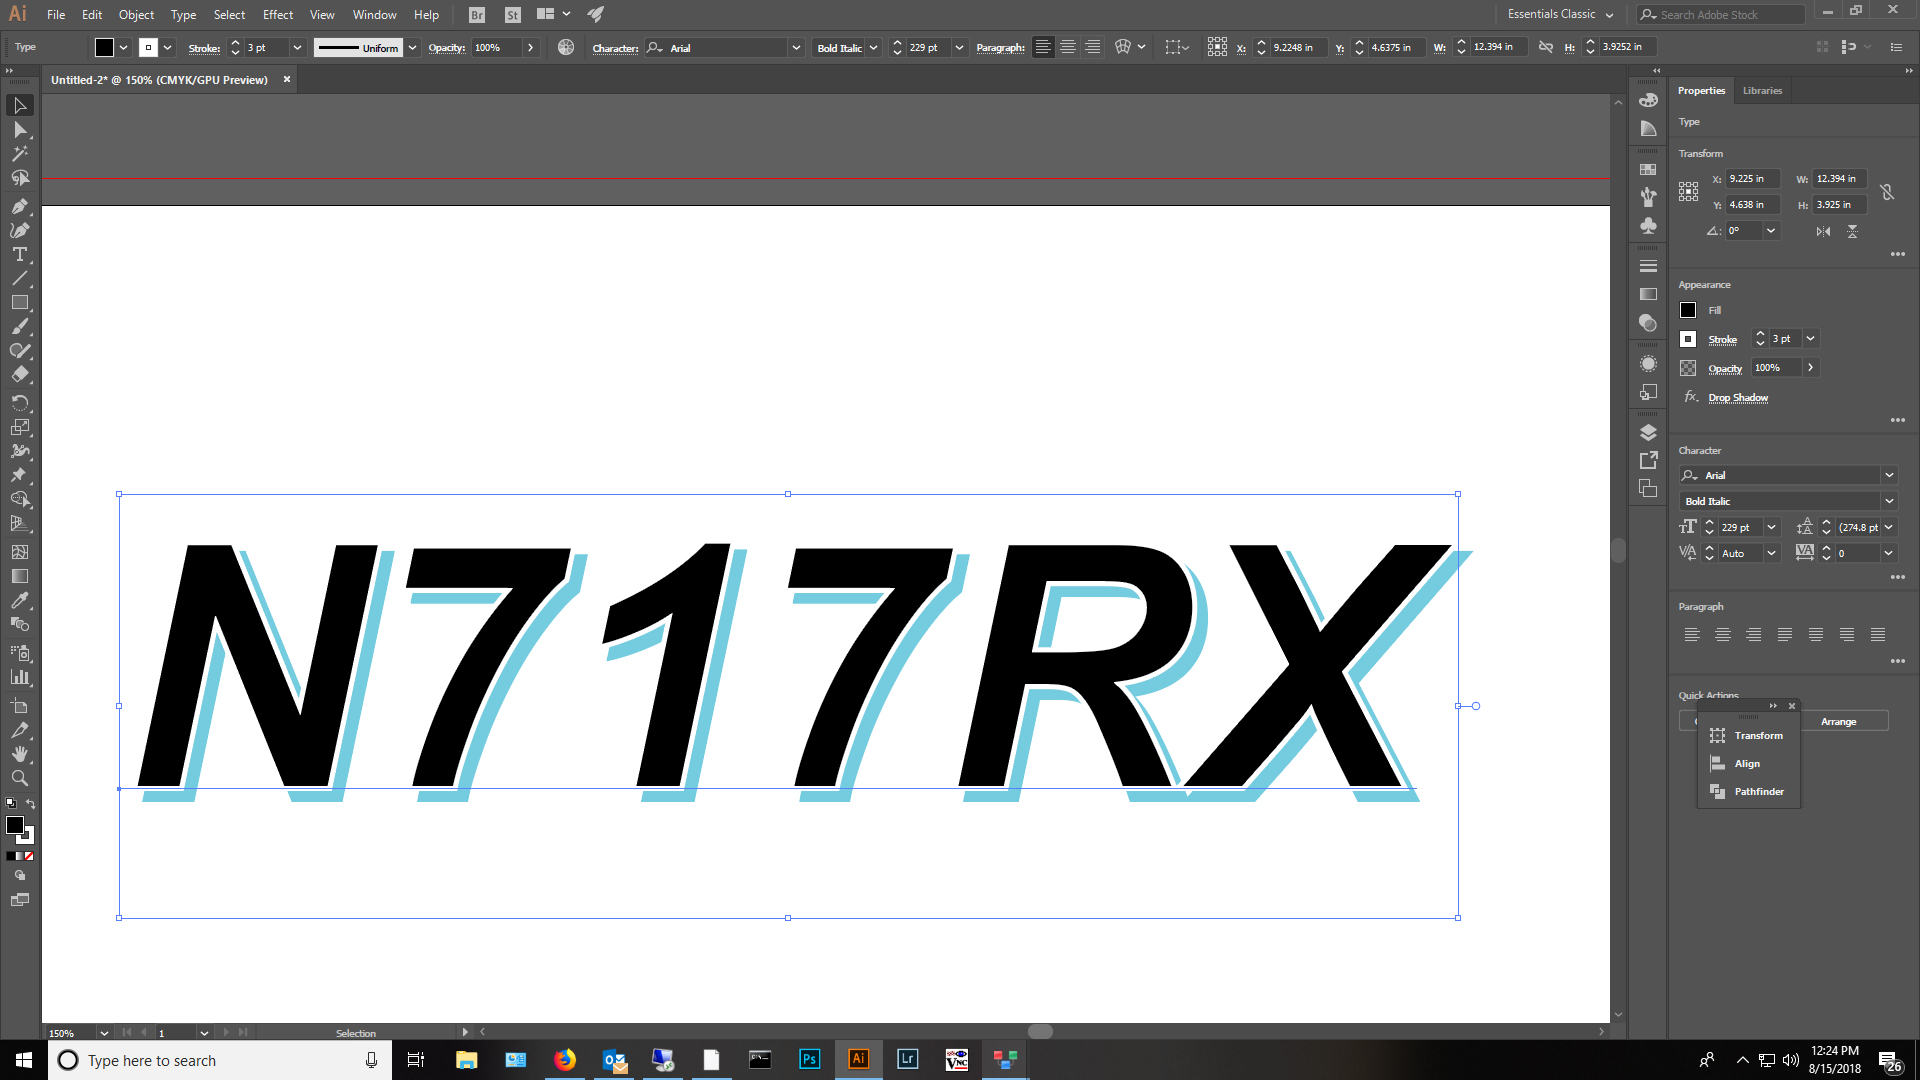The width and height of the screenshot is (1920, 1080).
Task: Select the Pen tool in toolbar
Action: (x=19, y=206)
